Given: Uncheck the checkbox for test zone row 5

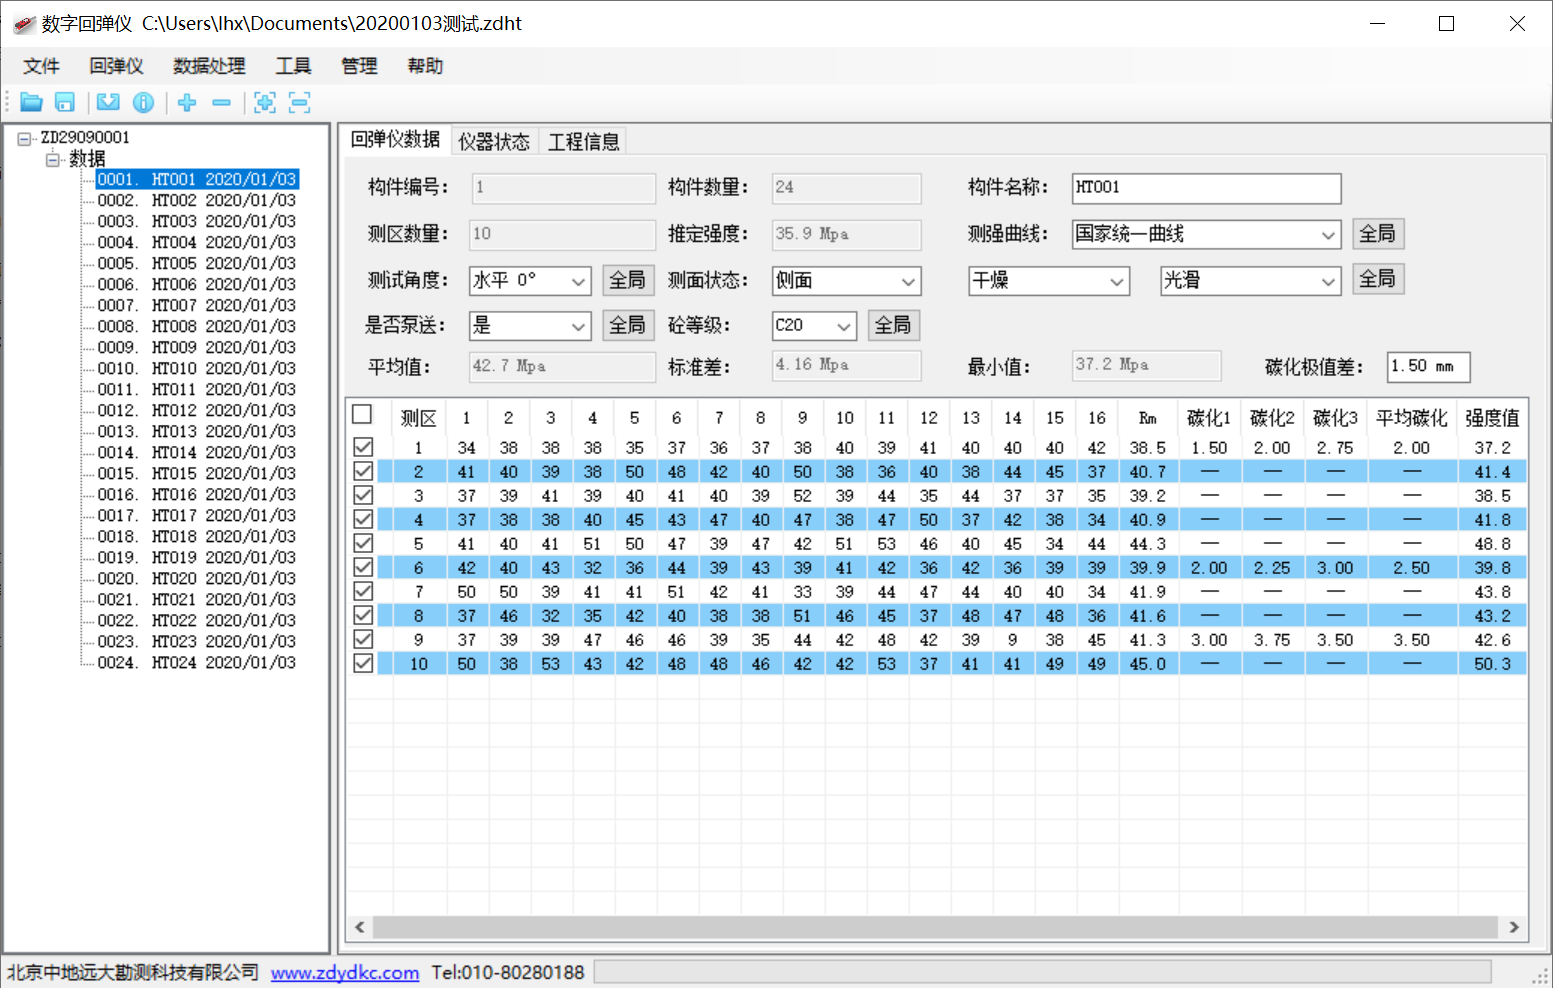Looking at the screenshot, I should point(363,543).
